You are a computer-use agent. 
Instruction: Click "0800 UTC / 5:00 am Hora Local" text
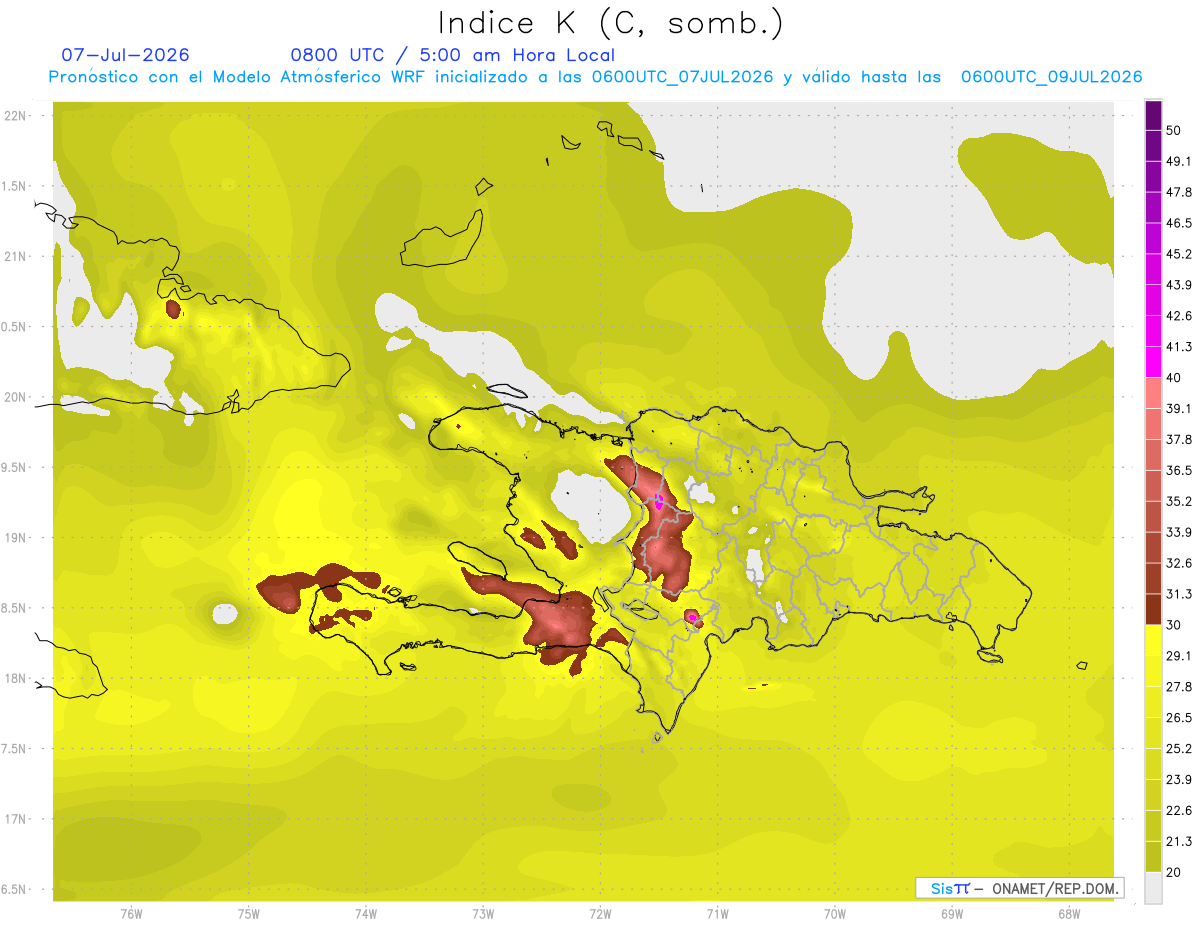click(x=453, y=55)
